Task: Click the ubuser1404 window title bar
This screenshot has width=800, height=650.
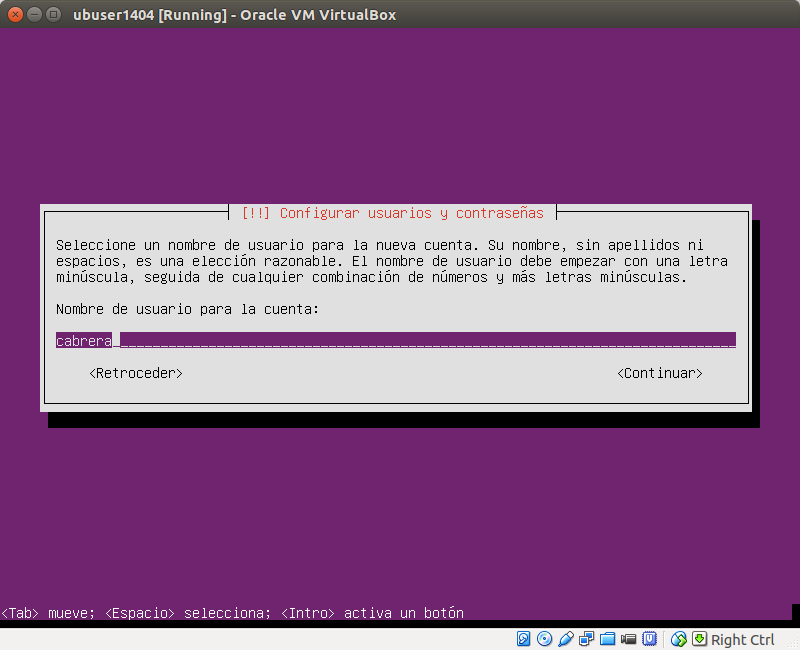Action: [232, 15]
